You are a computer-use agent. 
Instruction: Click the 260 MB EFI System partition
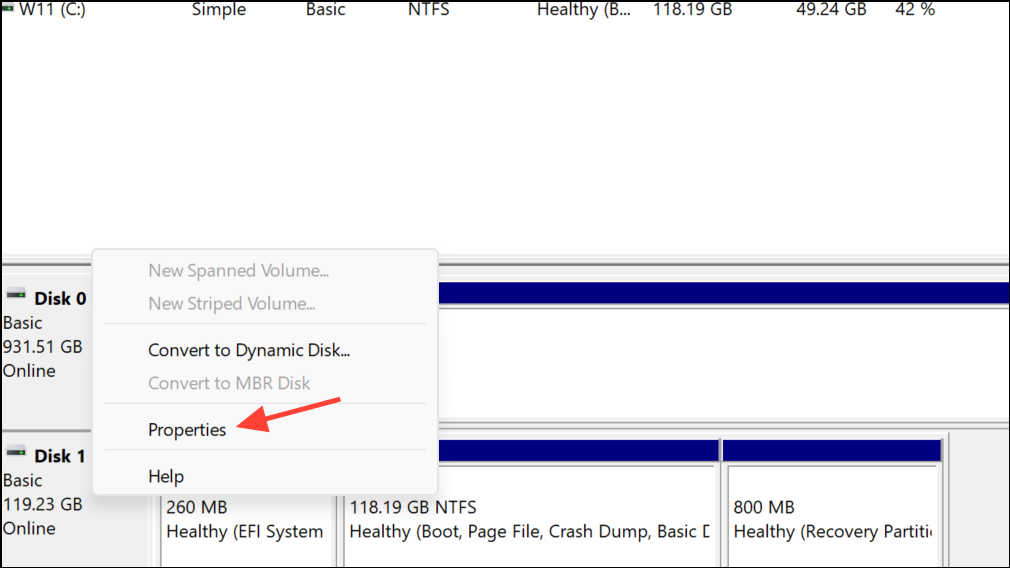[x=247, y=531]
